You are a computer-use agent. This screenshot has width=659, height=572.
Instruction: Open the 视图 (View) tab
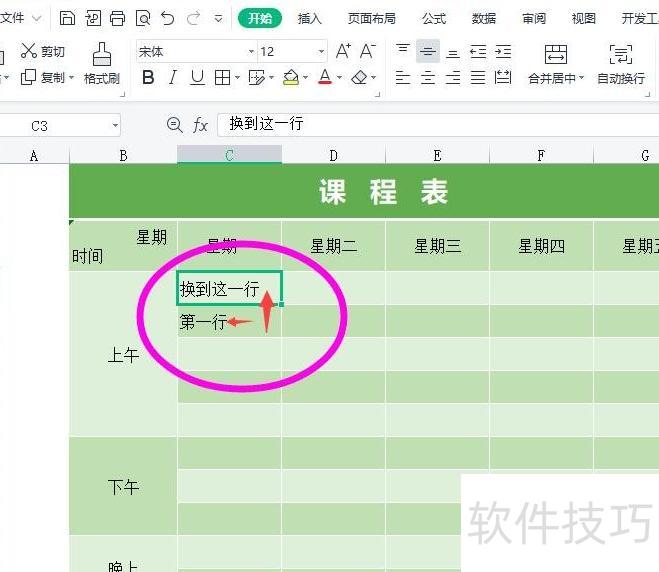point(584,18)
